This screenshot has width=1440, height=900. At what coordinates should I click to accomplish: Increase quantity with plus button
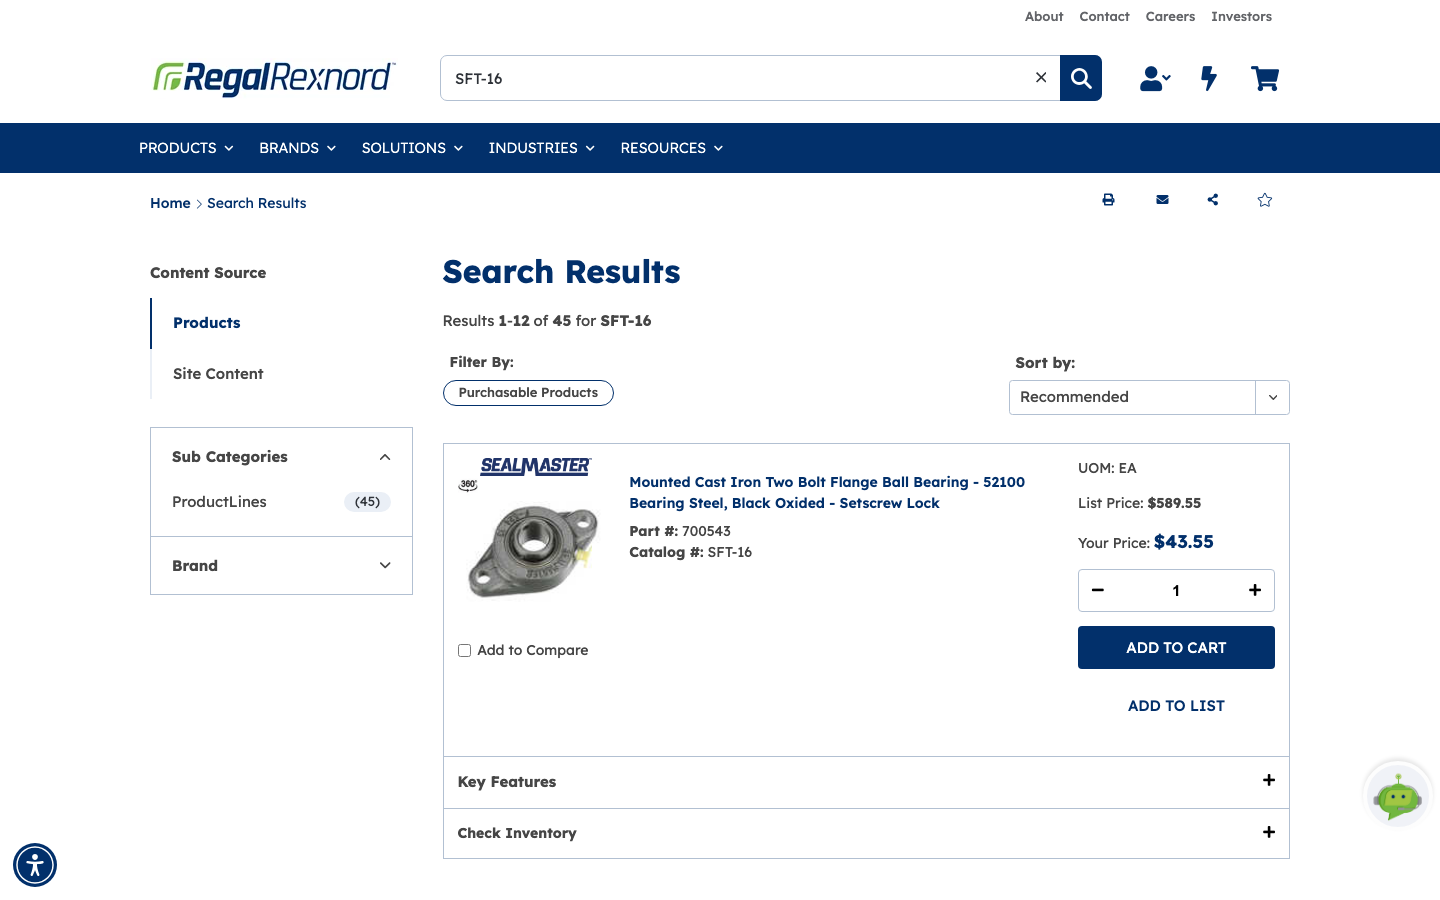click(1255, 590)
